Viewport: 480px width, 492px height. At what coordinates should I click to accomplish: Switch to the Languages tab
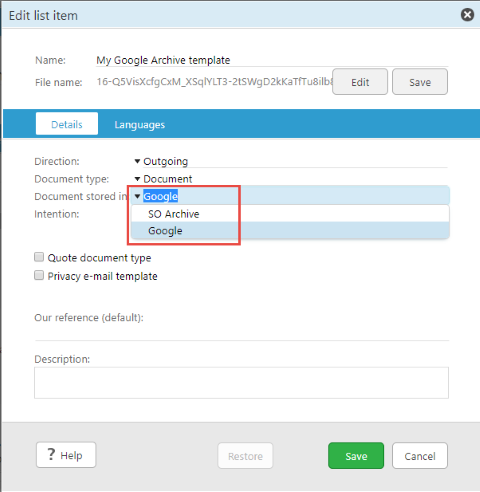click(x=140, y=125)
